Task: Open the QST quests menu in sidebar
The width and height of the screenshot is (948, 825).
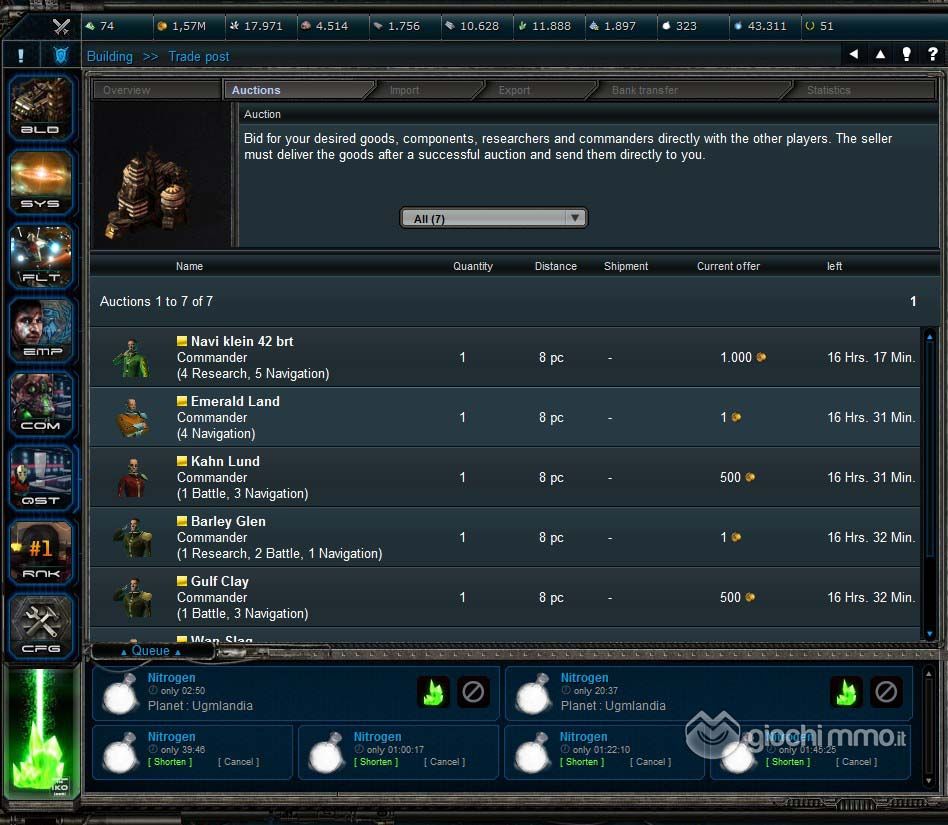Action: [41, 479]
